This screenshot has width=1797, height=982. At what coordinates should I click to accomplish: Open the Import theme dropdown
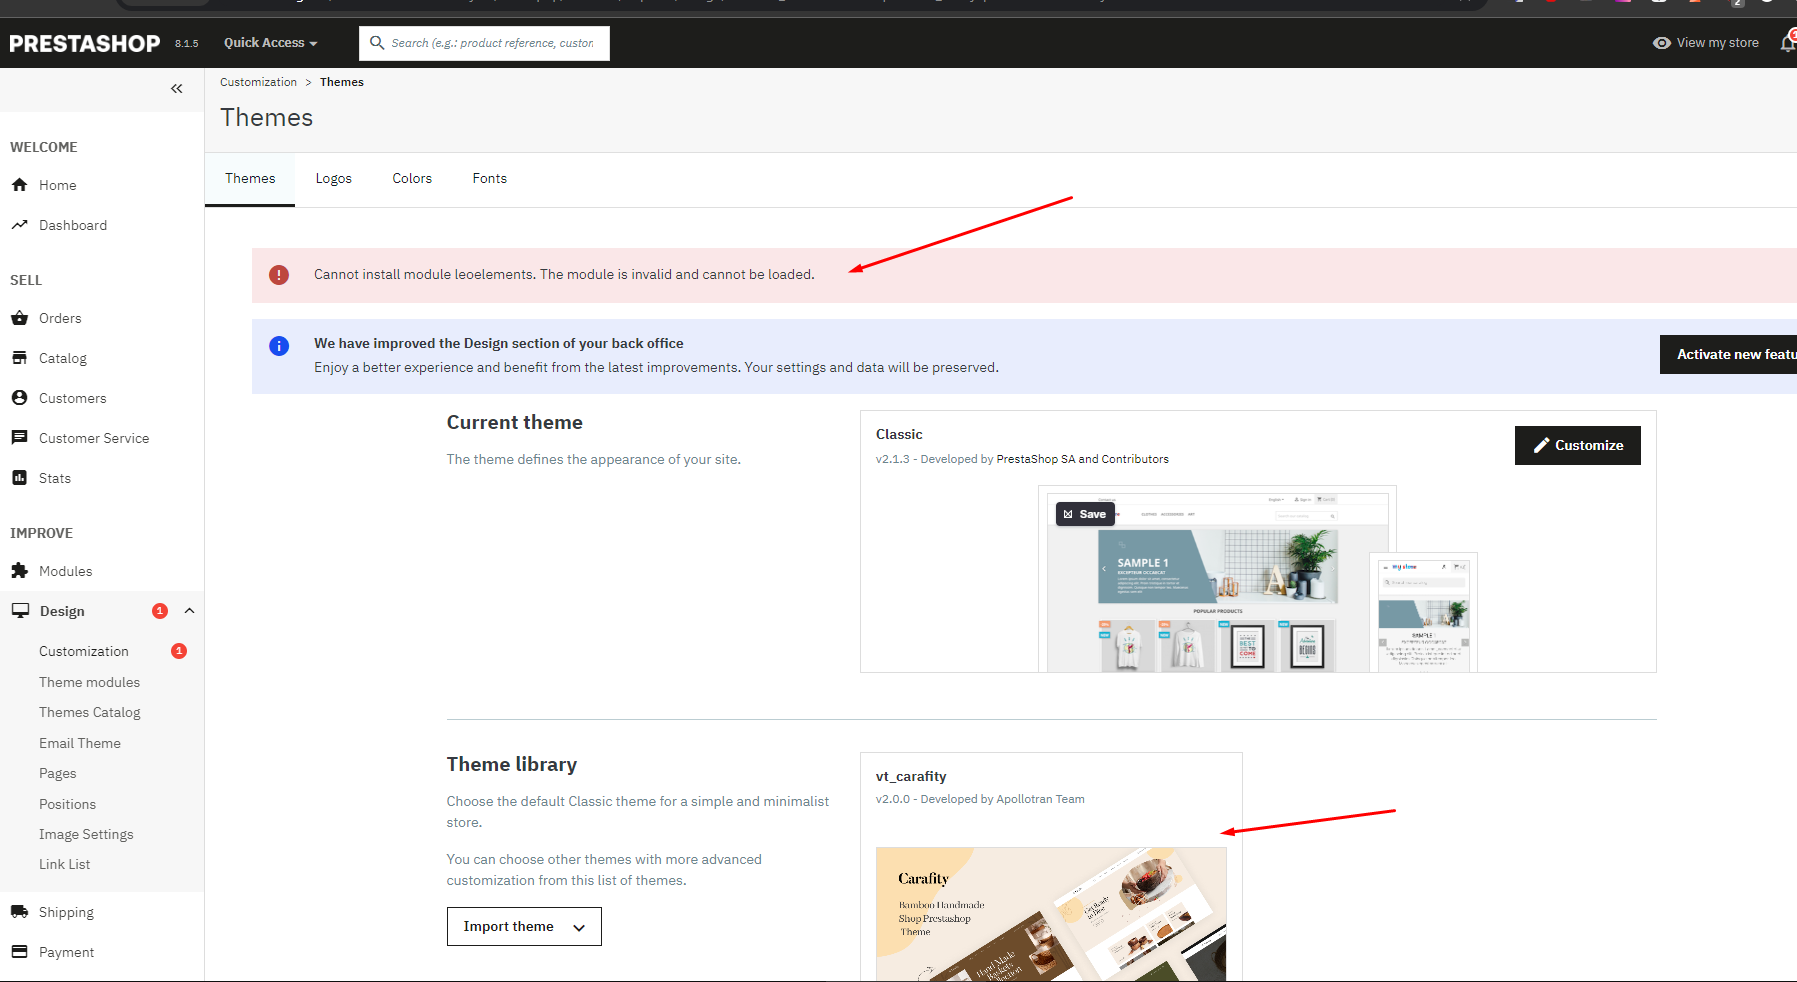[524, 926]
